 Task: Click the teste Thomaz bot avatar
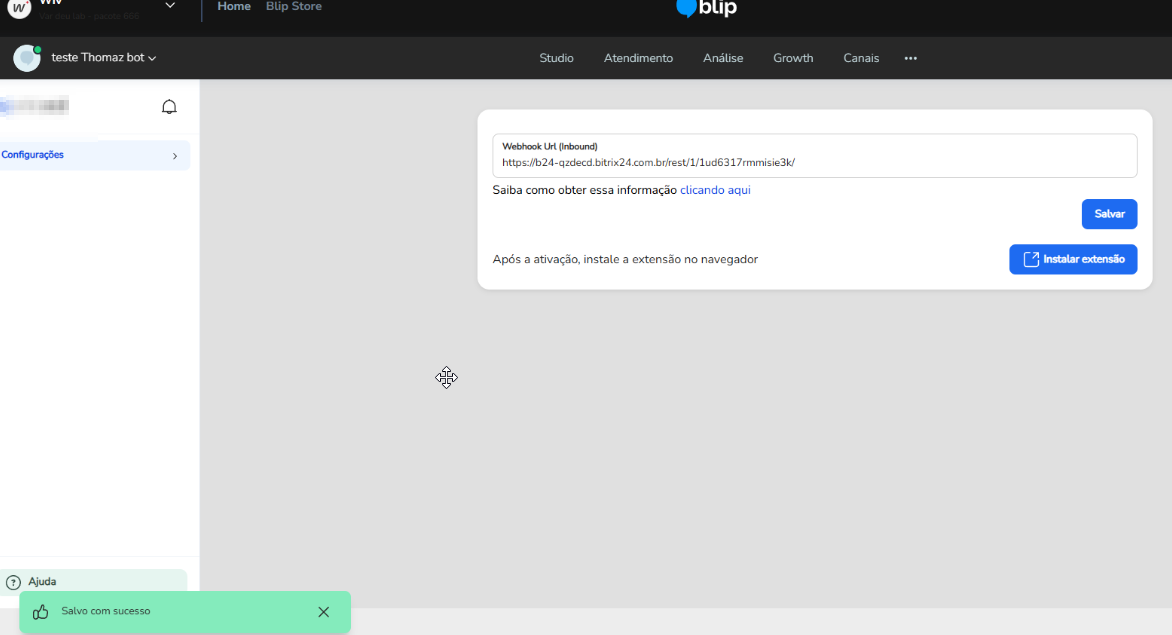click(x=27, y=58)
